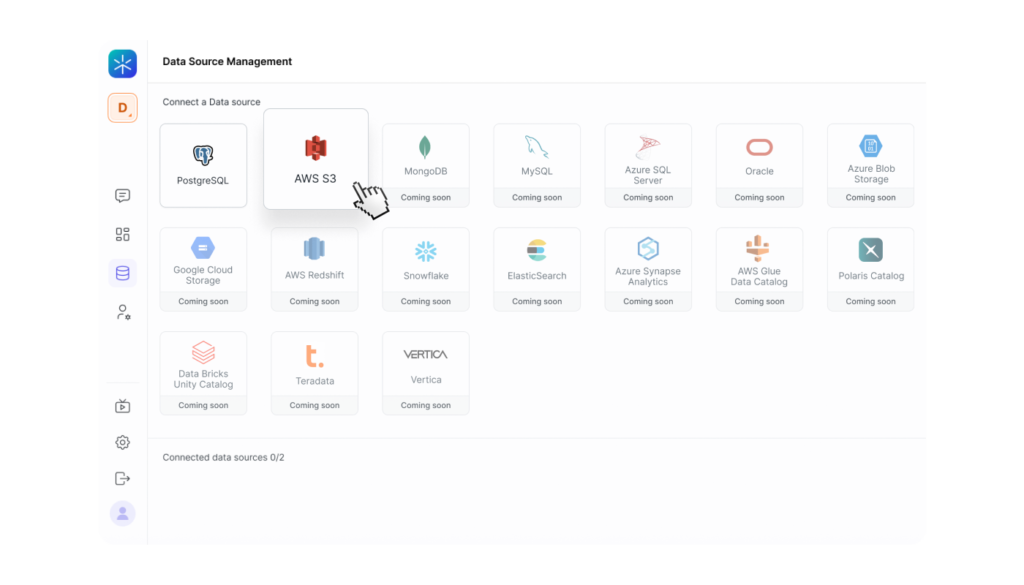Open the user management sidebar icon
1024x585 pixels.
[123, 312]
